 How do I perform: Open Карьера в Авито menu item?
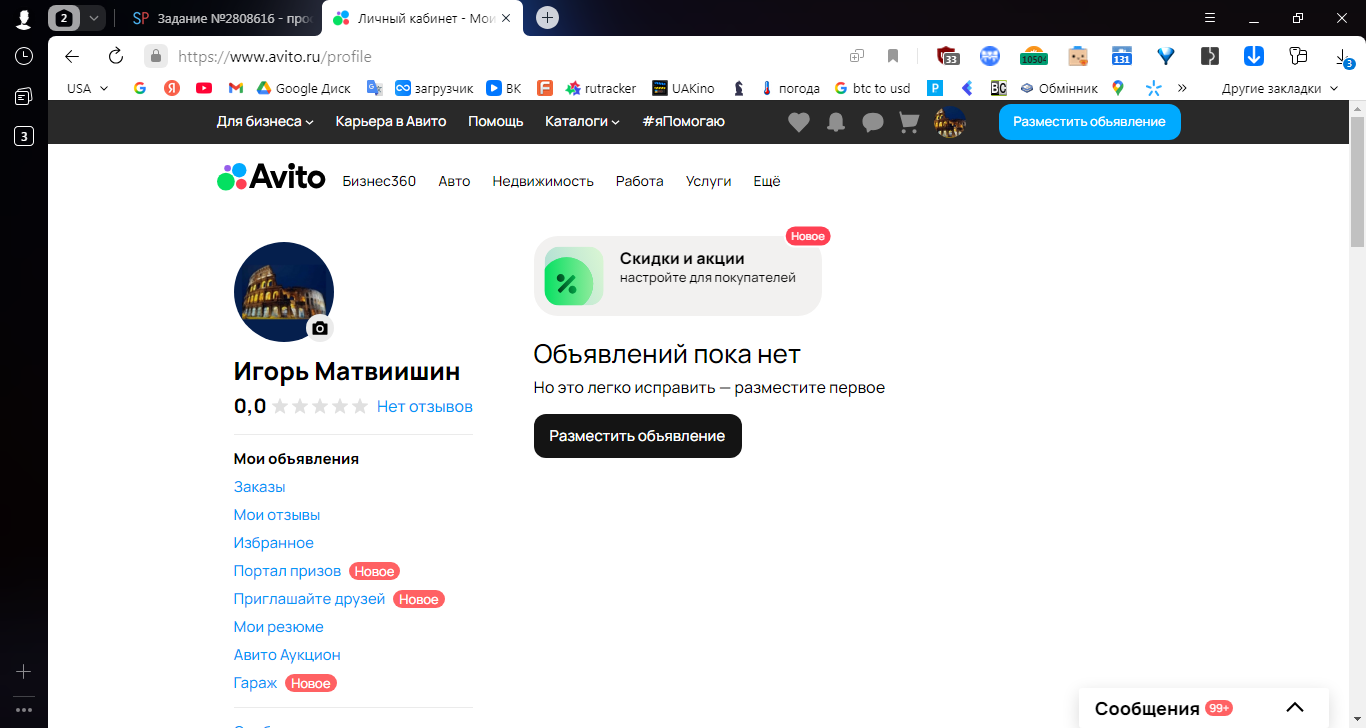tap(391, 121)
